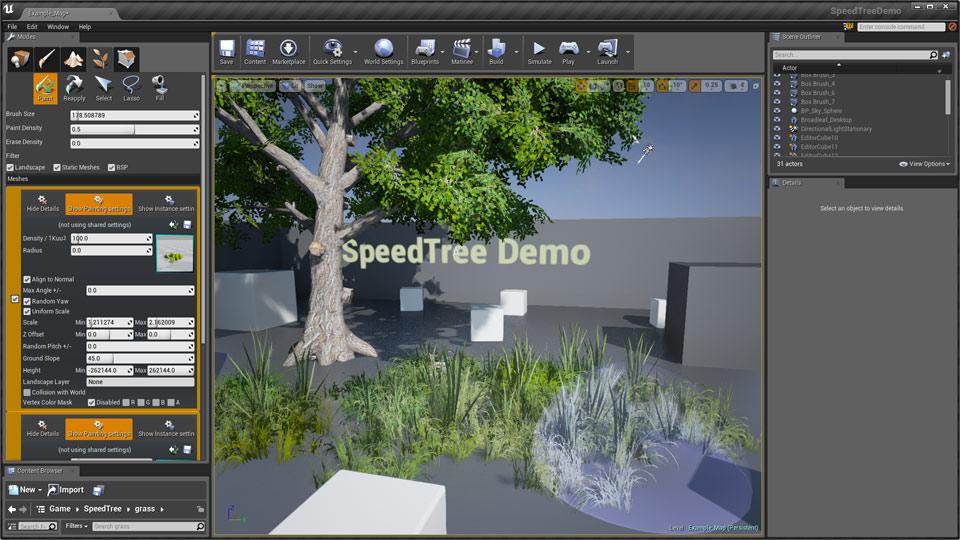Toggle Align to Normal checkbox

26,279
